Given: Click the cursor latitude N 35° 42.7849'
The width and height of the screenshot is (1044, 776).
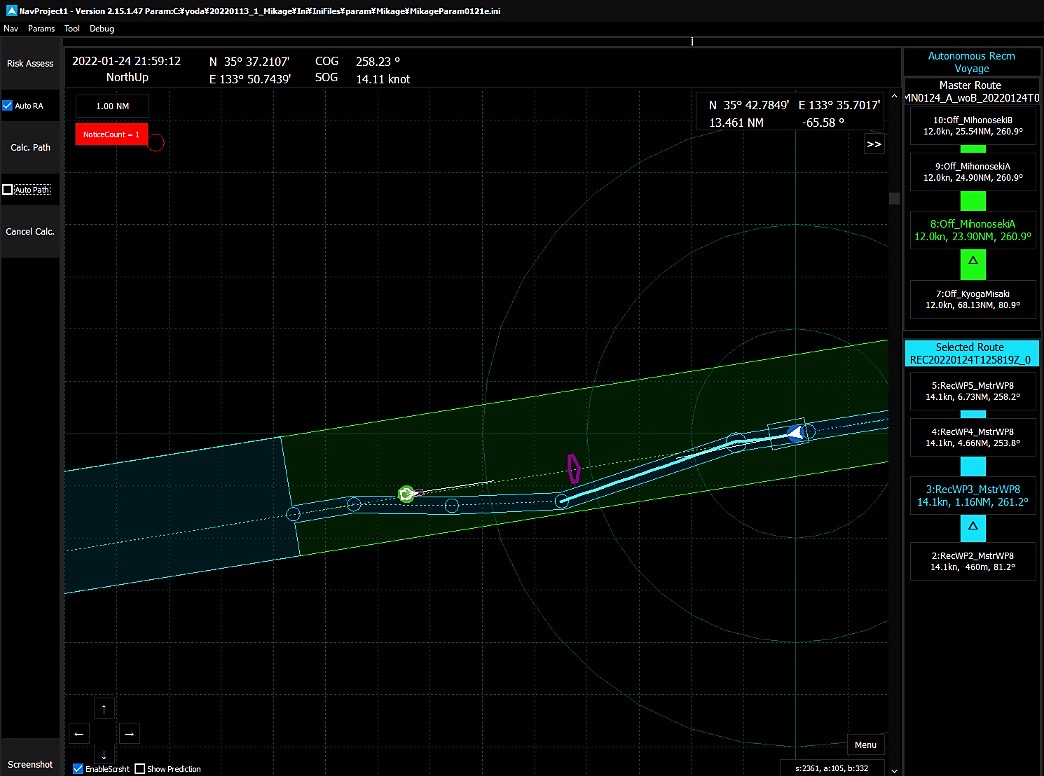Looking at the screenshot, I should coord(749,105).
